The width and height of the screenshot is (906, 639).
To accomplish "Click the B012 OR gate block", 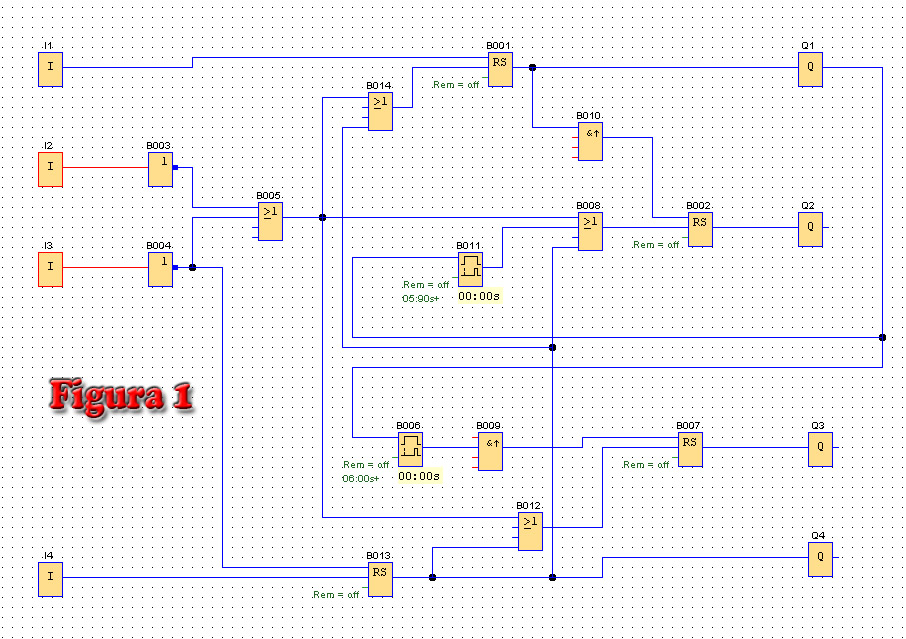I will (530, 531).
